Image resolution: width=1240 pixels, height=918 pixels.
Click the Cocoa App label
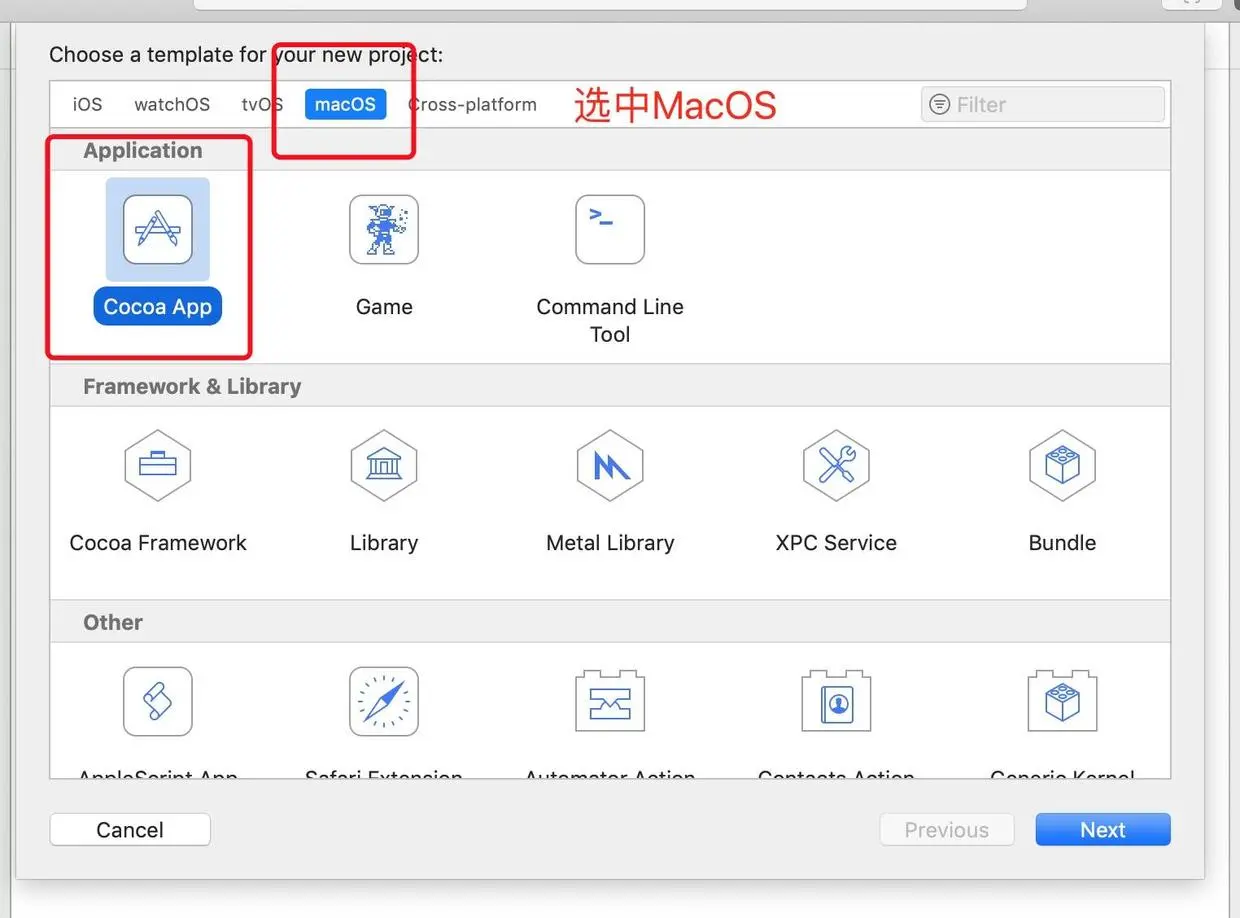[x=158, y=306]
